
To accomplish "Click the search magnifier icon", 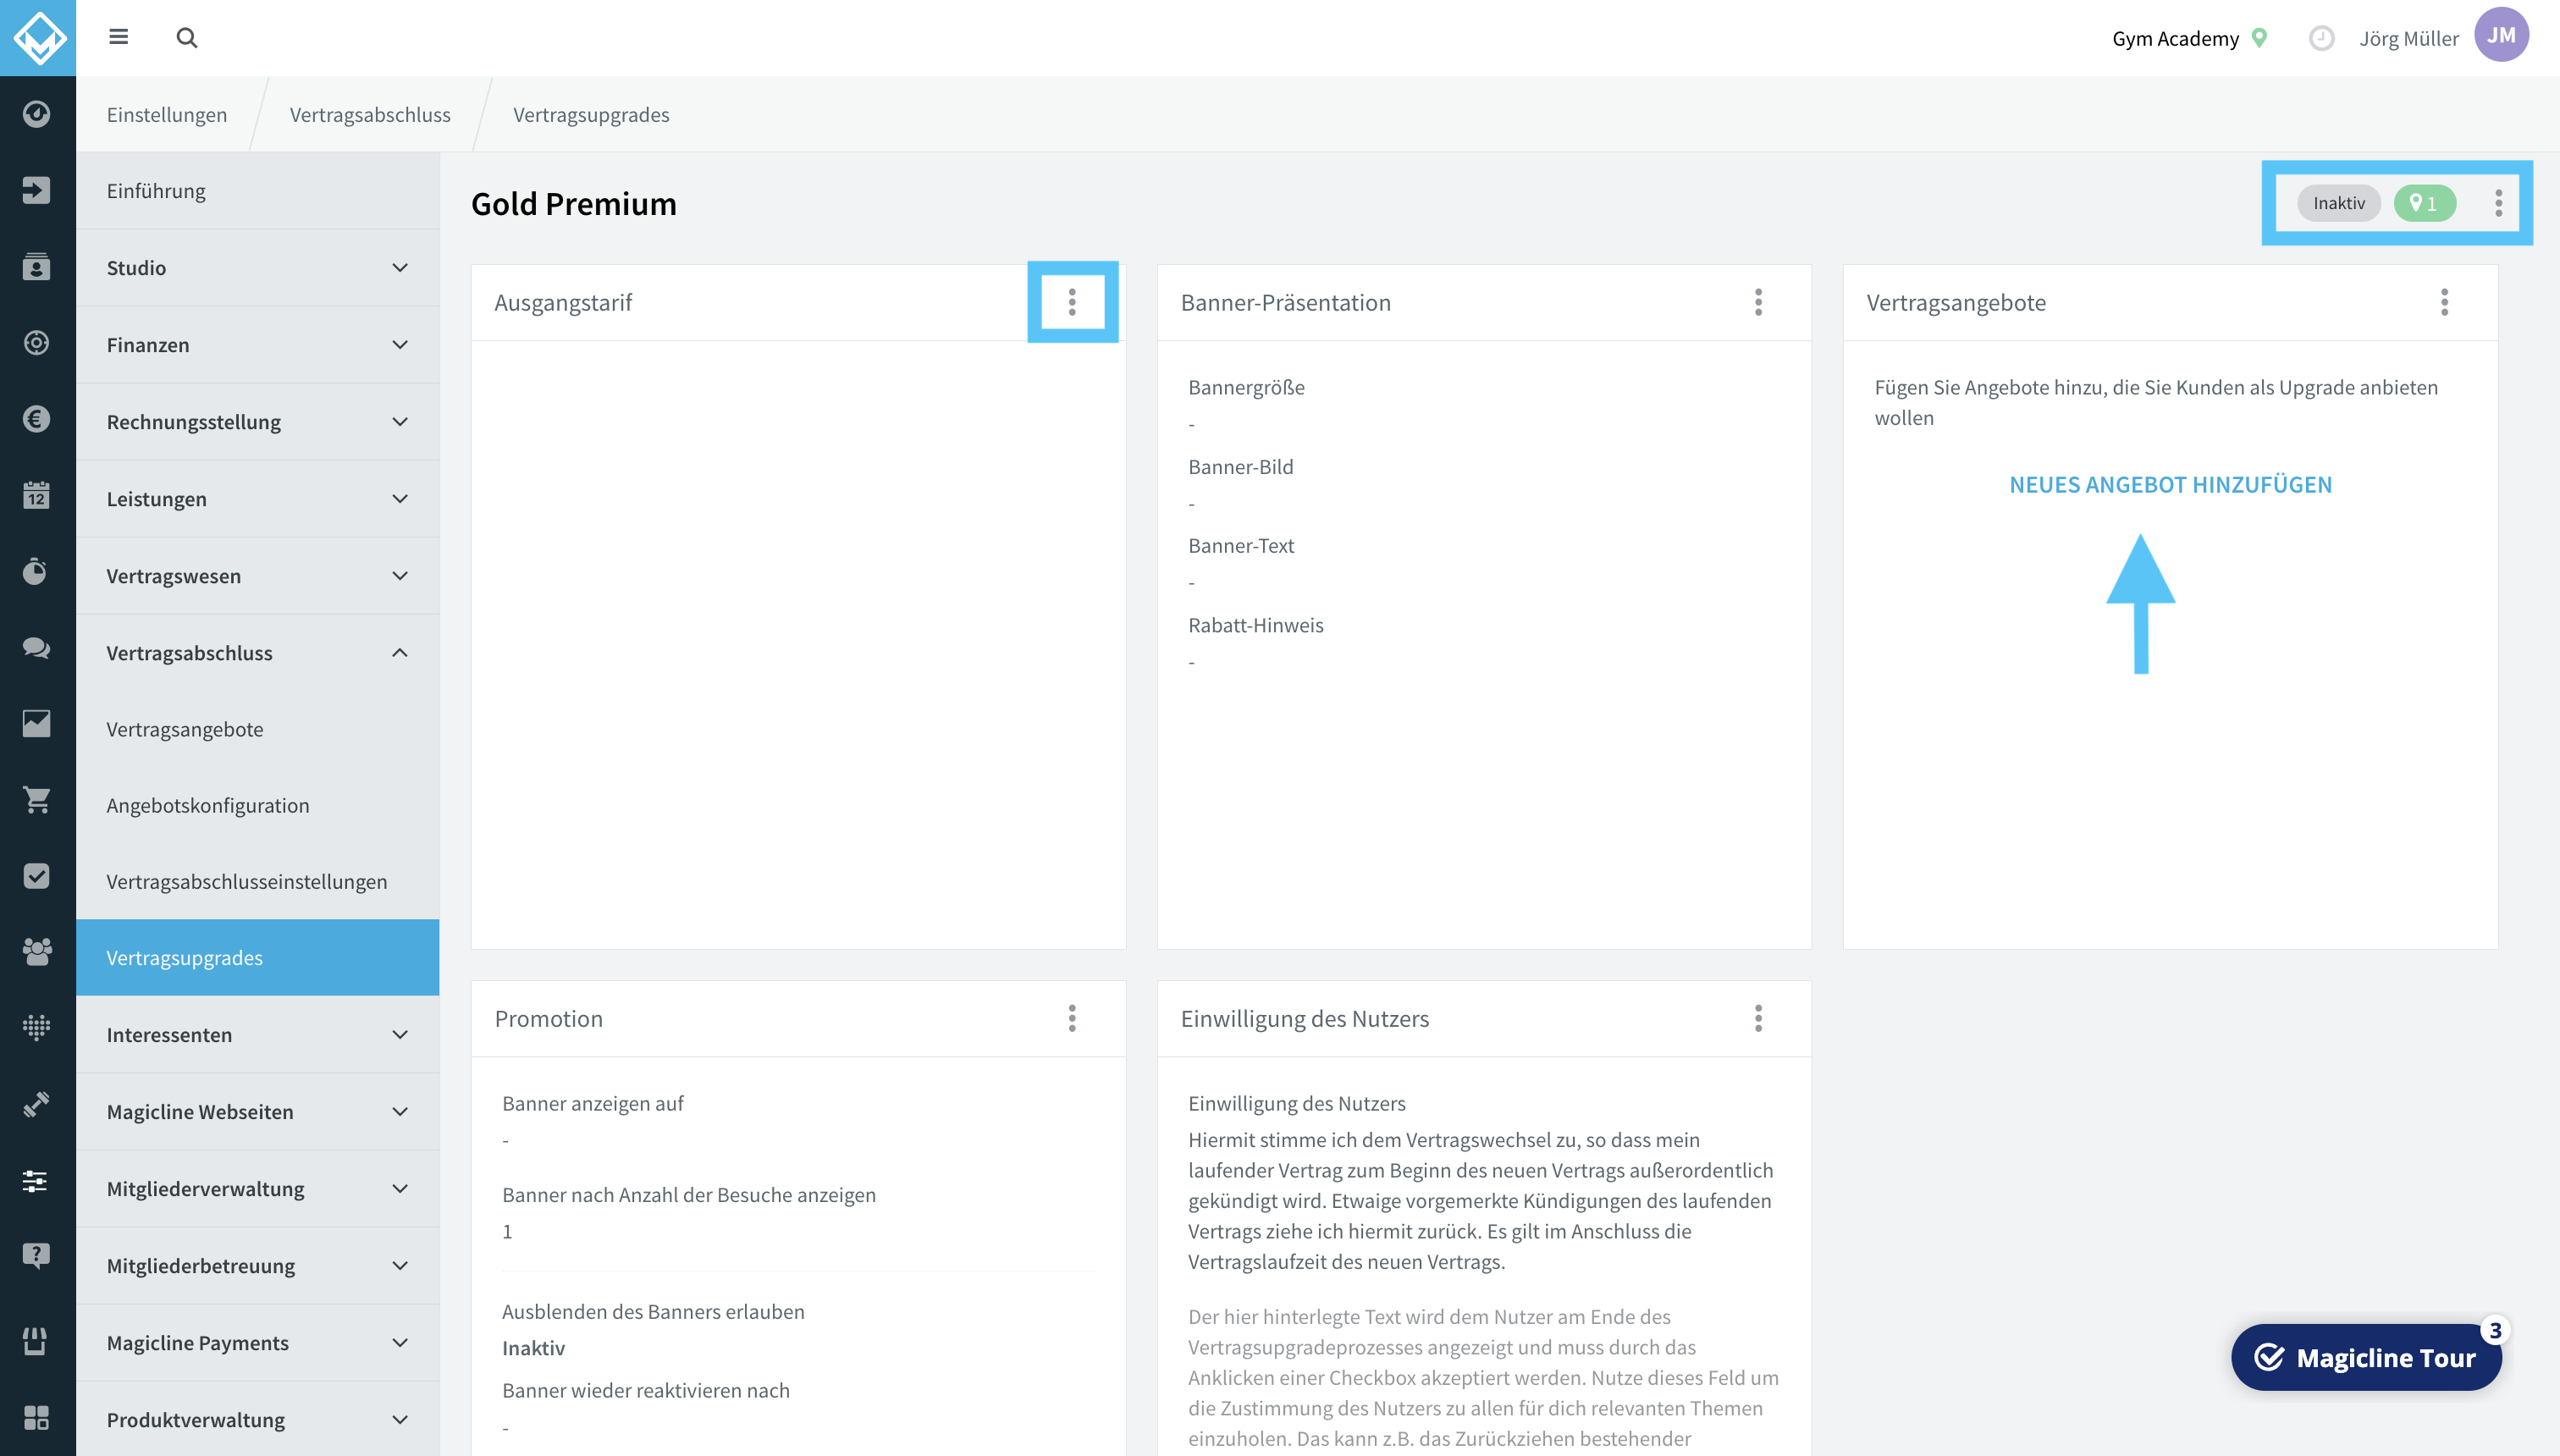I will (x=187, y=37).
